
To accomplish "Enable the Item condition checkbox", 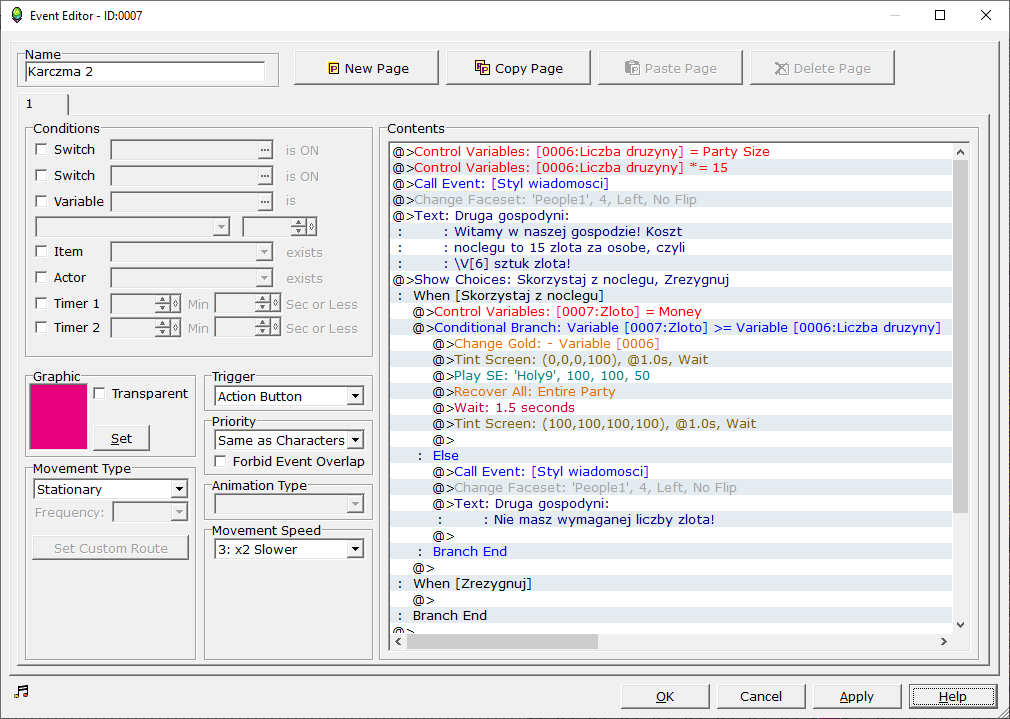I will (x=41, y=251).
